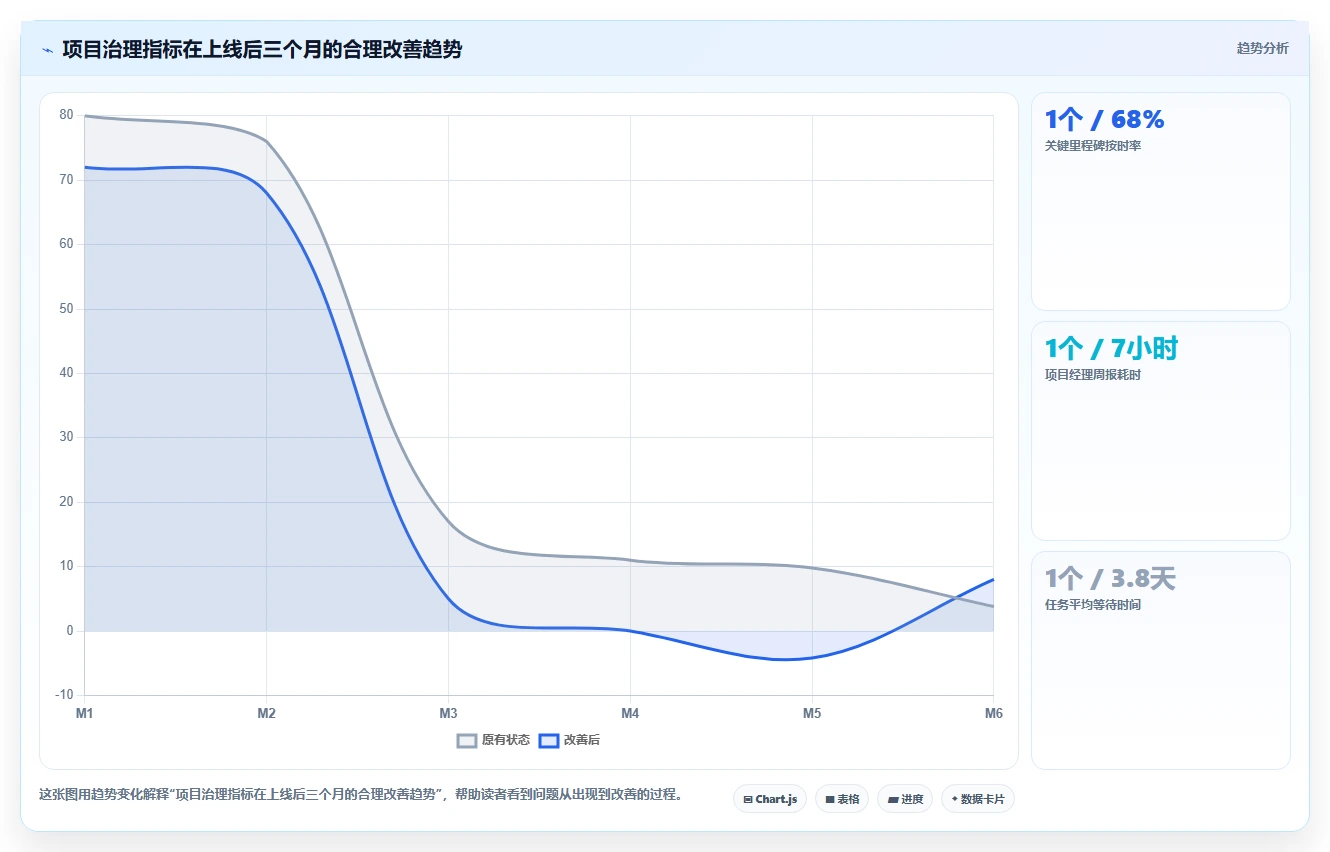Screen dimensions: 1330x852
Task: Click the 关键里程碑按时率 label
Action: [x=1093, y=146]
